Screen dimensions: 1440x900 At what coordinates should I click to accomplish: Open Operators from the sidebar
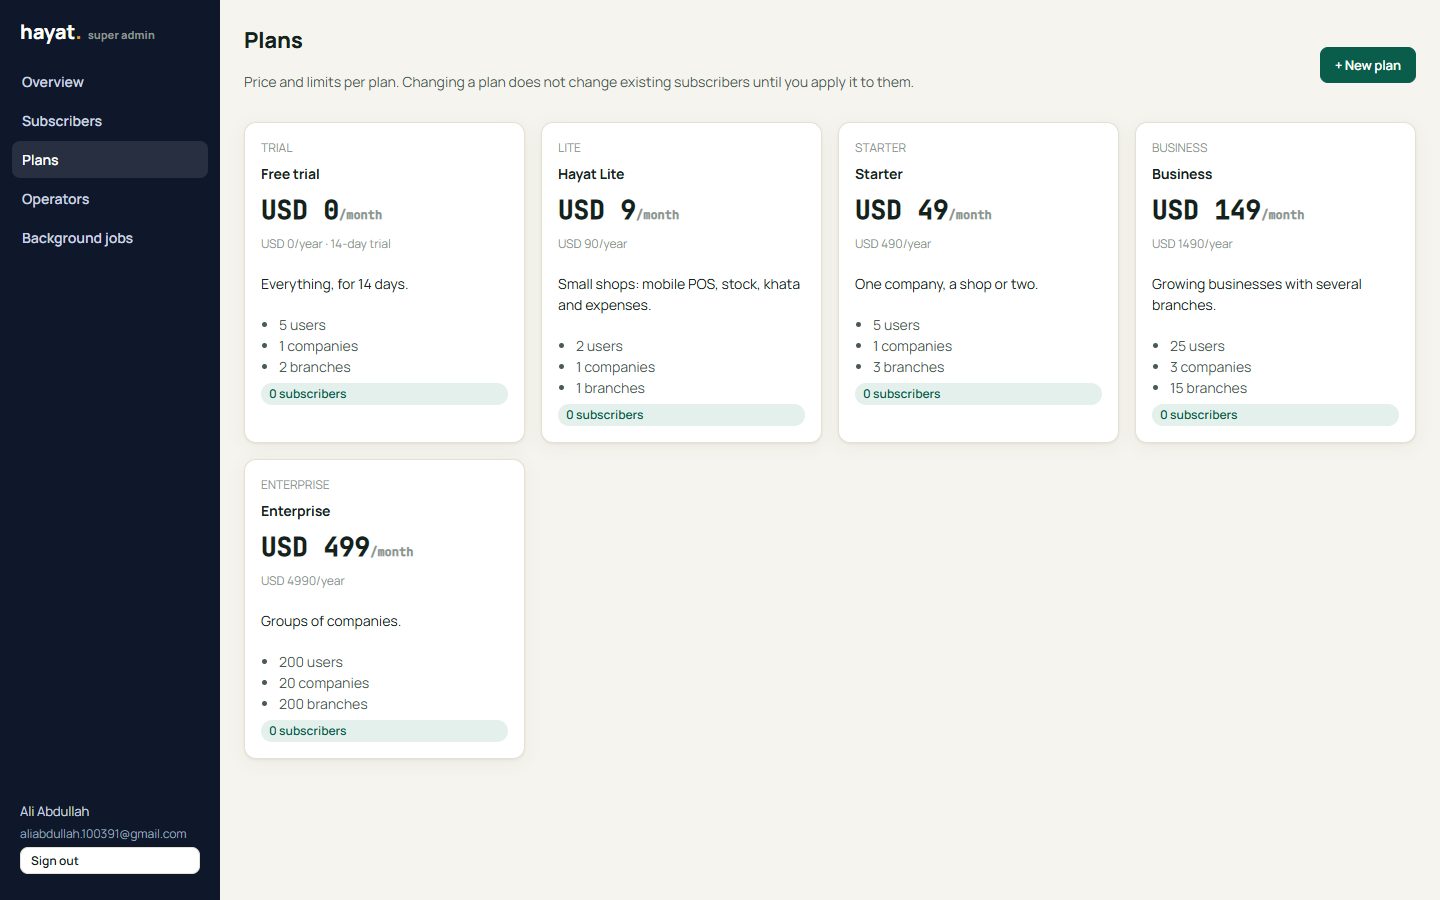coord(110,199)
